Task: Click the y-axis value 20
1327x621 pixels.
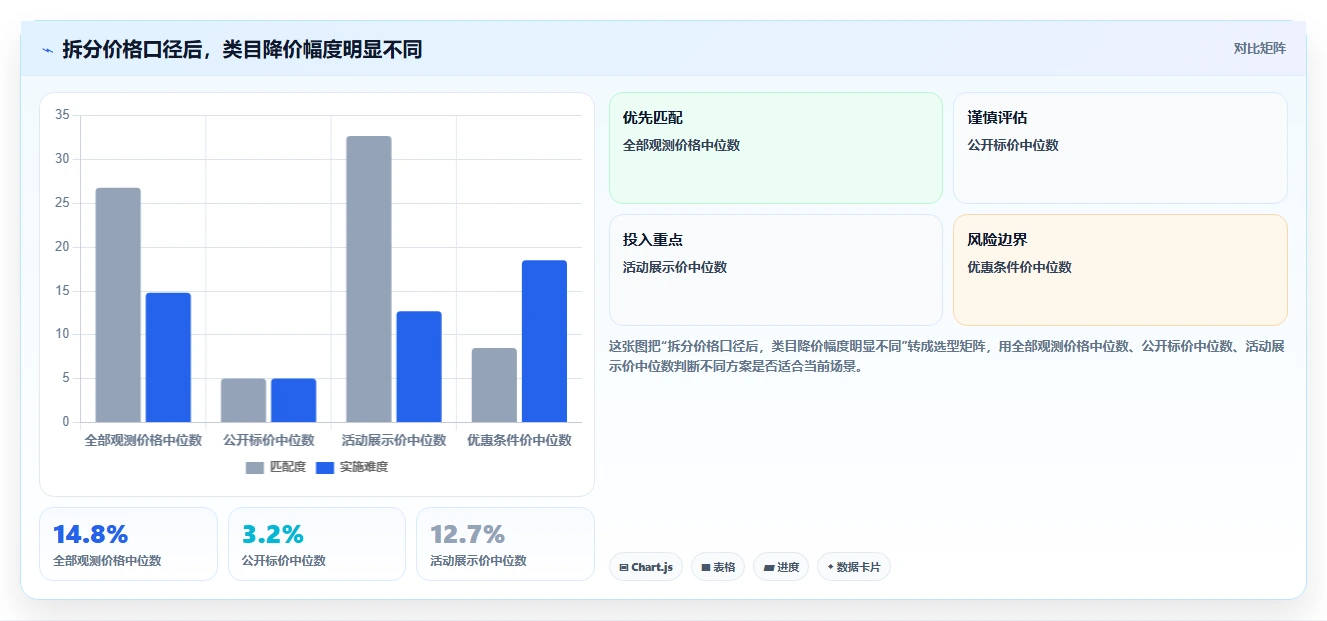Action: pyautogui.click(x=62, y=247)
